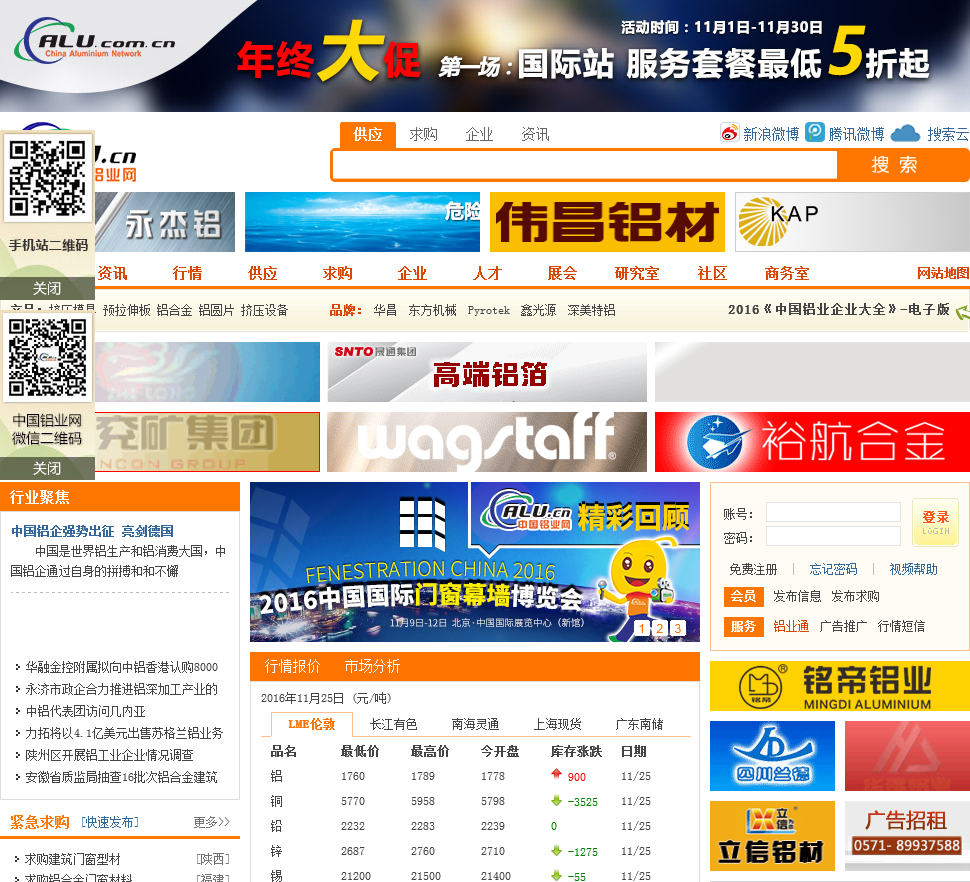
Task: Open the 铭帝铝业 banner ad
Action: pyautogui.click(x=839, y=687)
